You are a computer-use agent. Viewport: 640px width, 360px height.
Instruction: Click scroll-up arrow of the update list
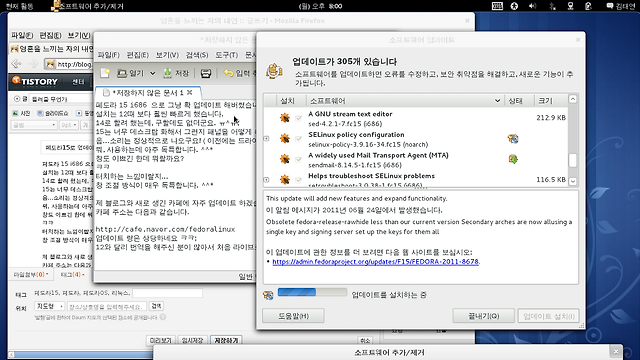pyautogui.click(x=573, y=99)
